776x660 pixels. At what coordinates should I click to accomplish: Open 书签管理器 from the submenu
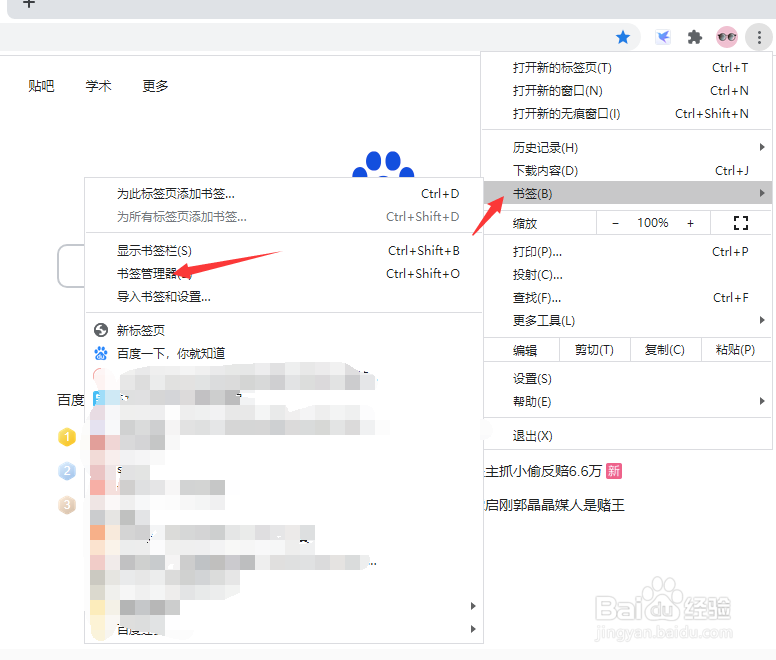(284, 274)
